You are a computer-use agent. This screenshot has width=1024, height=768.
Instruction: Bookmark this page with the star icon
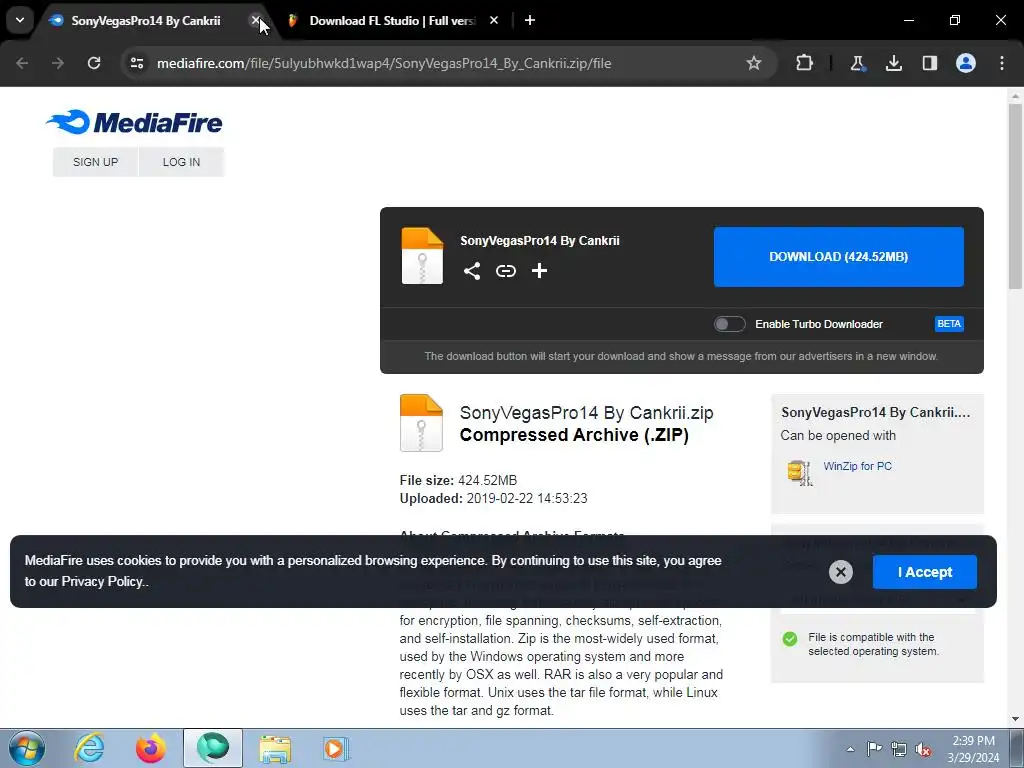[754, 63]
